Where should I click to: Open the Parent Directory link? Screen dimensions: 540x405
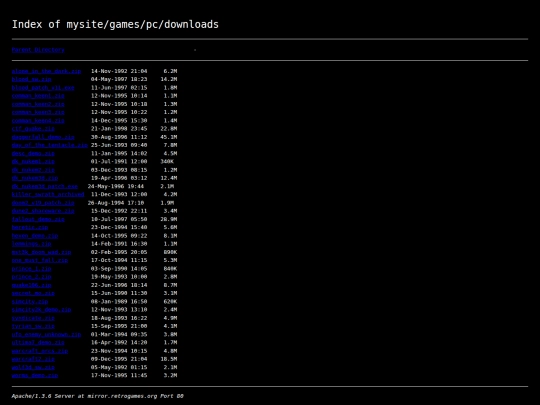tap(38, 50)
